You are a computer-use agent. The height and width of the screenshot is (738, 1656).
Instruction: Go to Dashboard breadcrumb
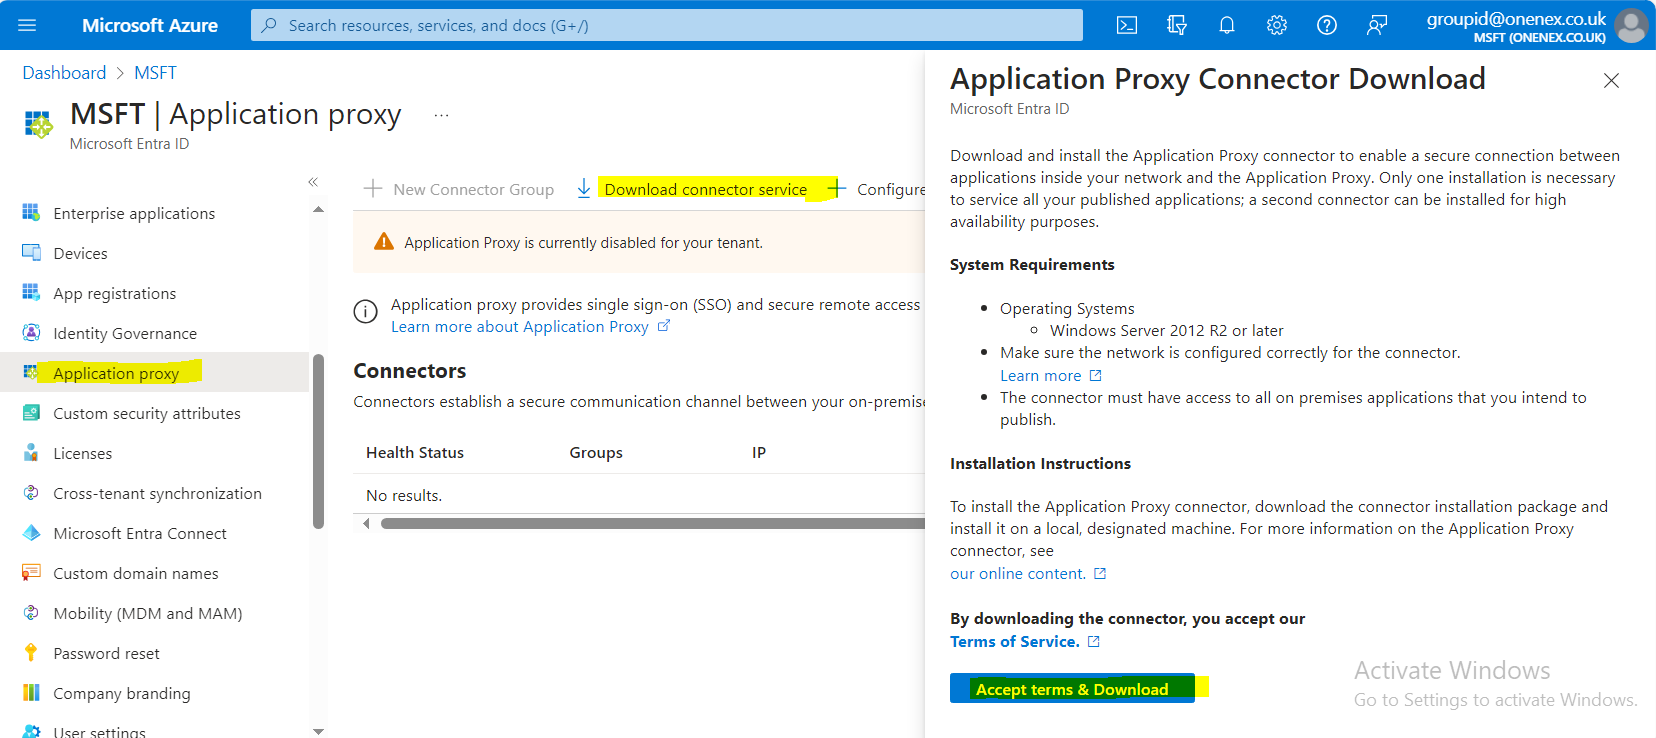[x=64, y=73]
